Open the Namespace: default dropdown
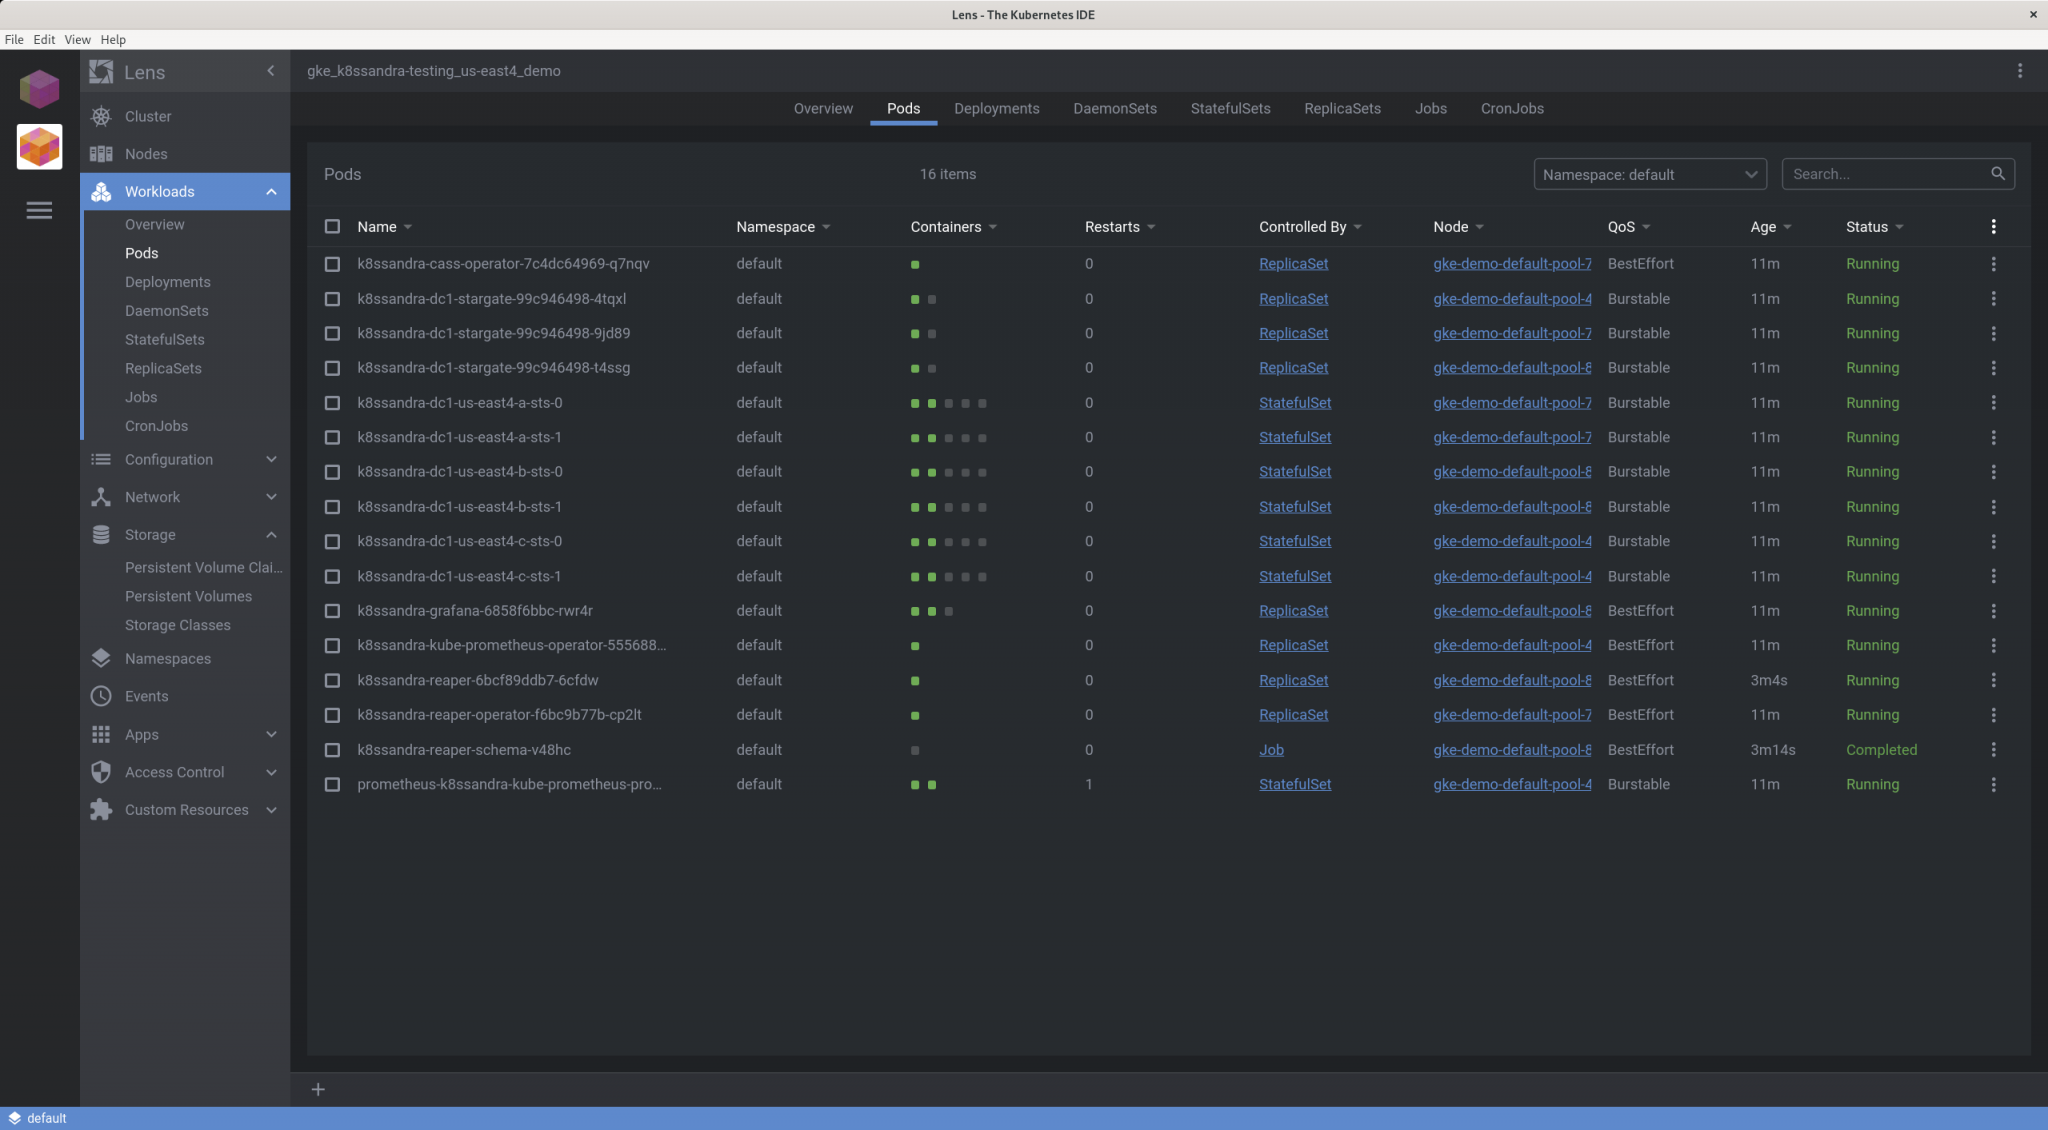Image resolution: width=2048 pixels, height=1130 pixels. coord(1650,174)
